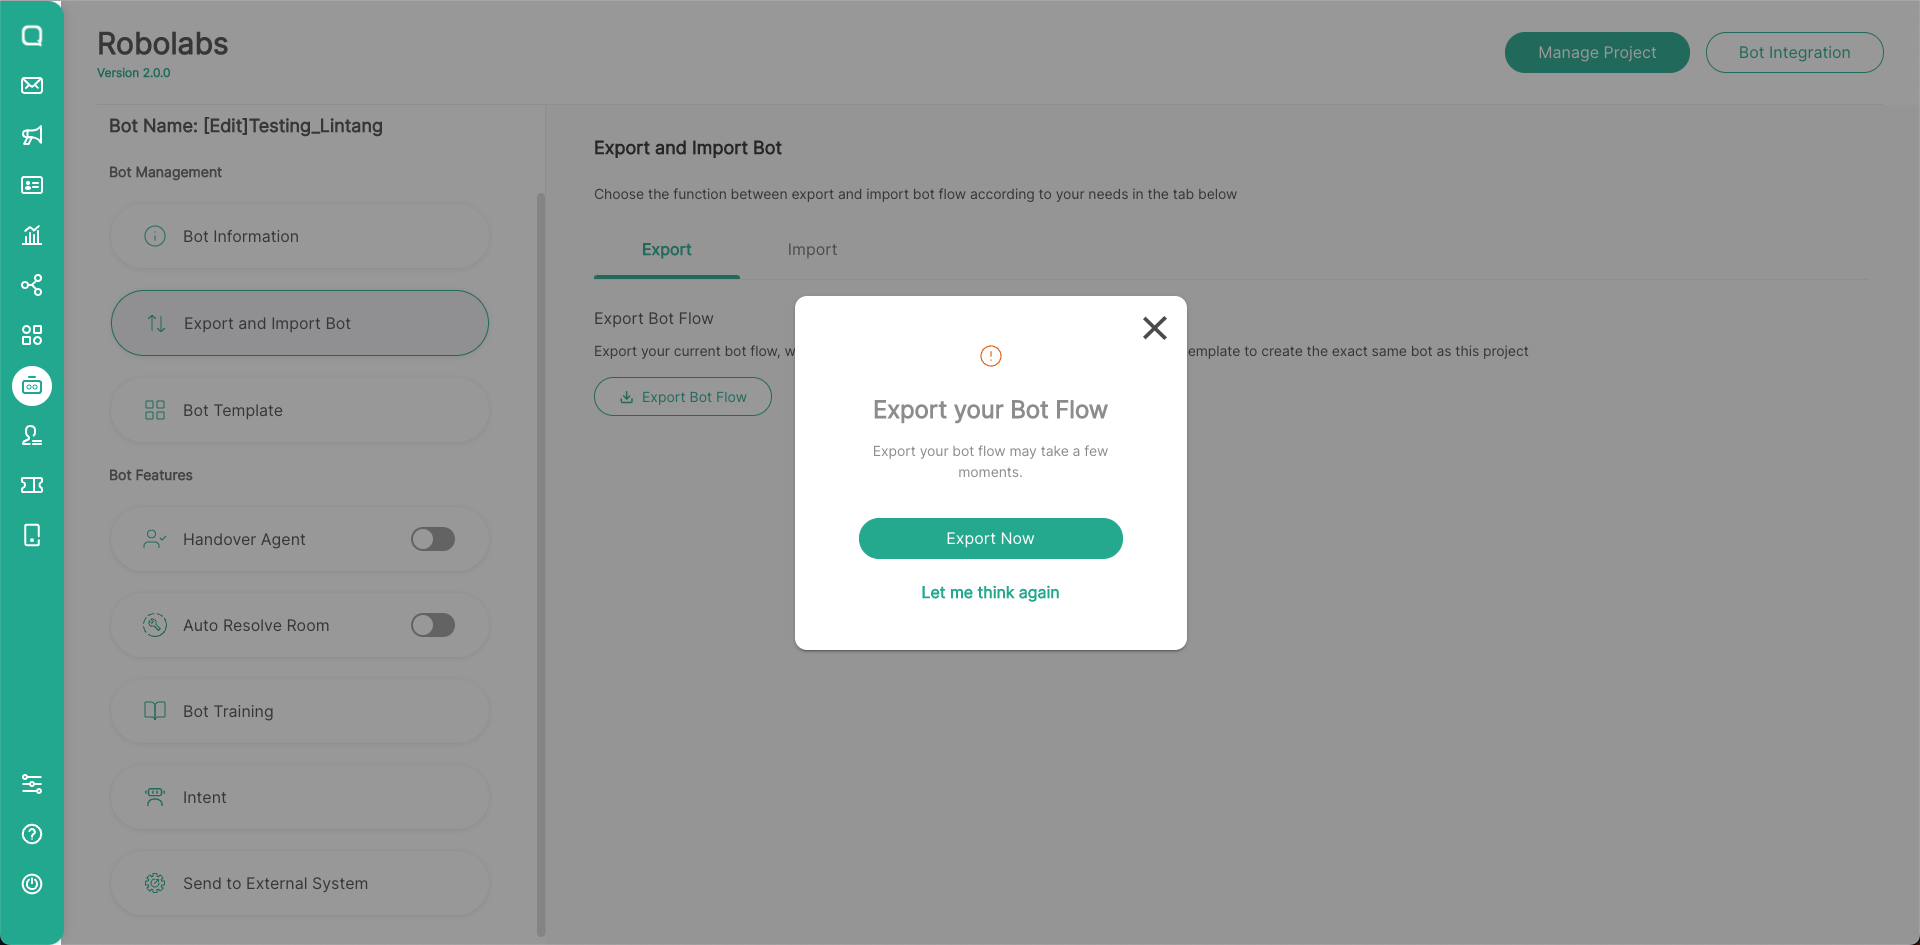Open the contacts card icon in sidebar

(x=32, y=185)
